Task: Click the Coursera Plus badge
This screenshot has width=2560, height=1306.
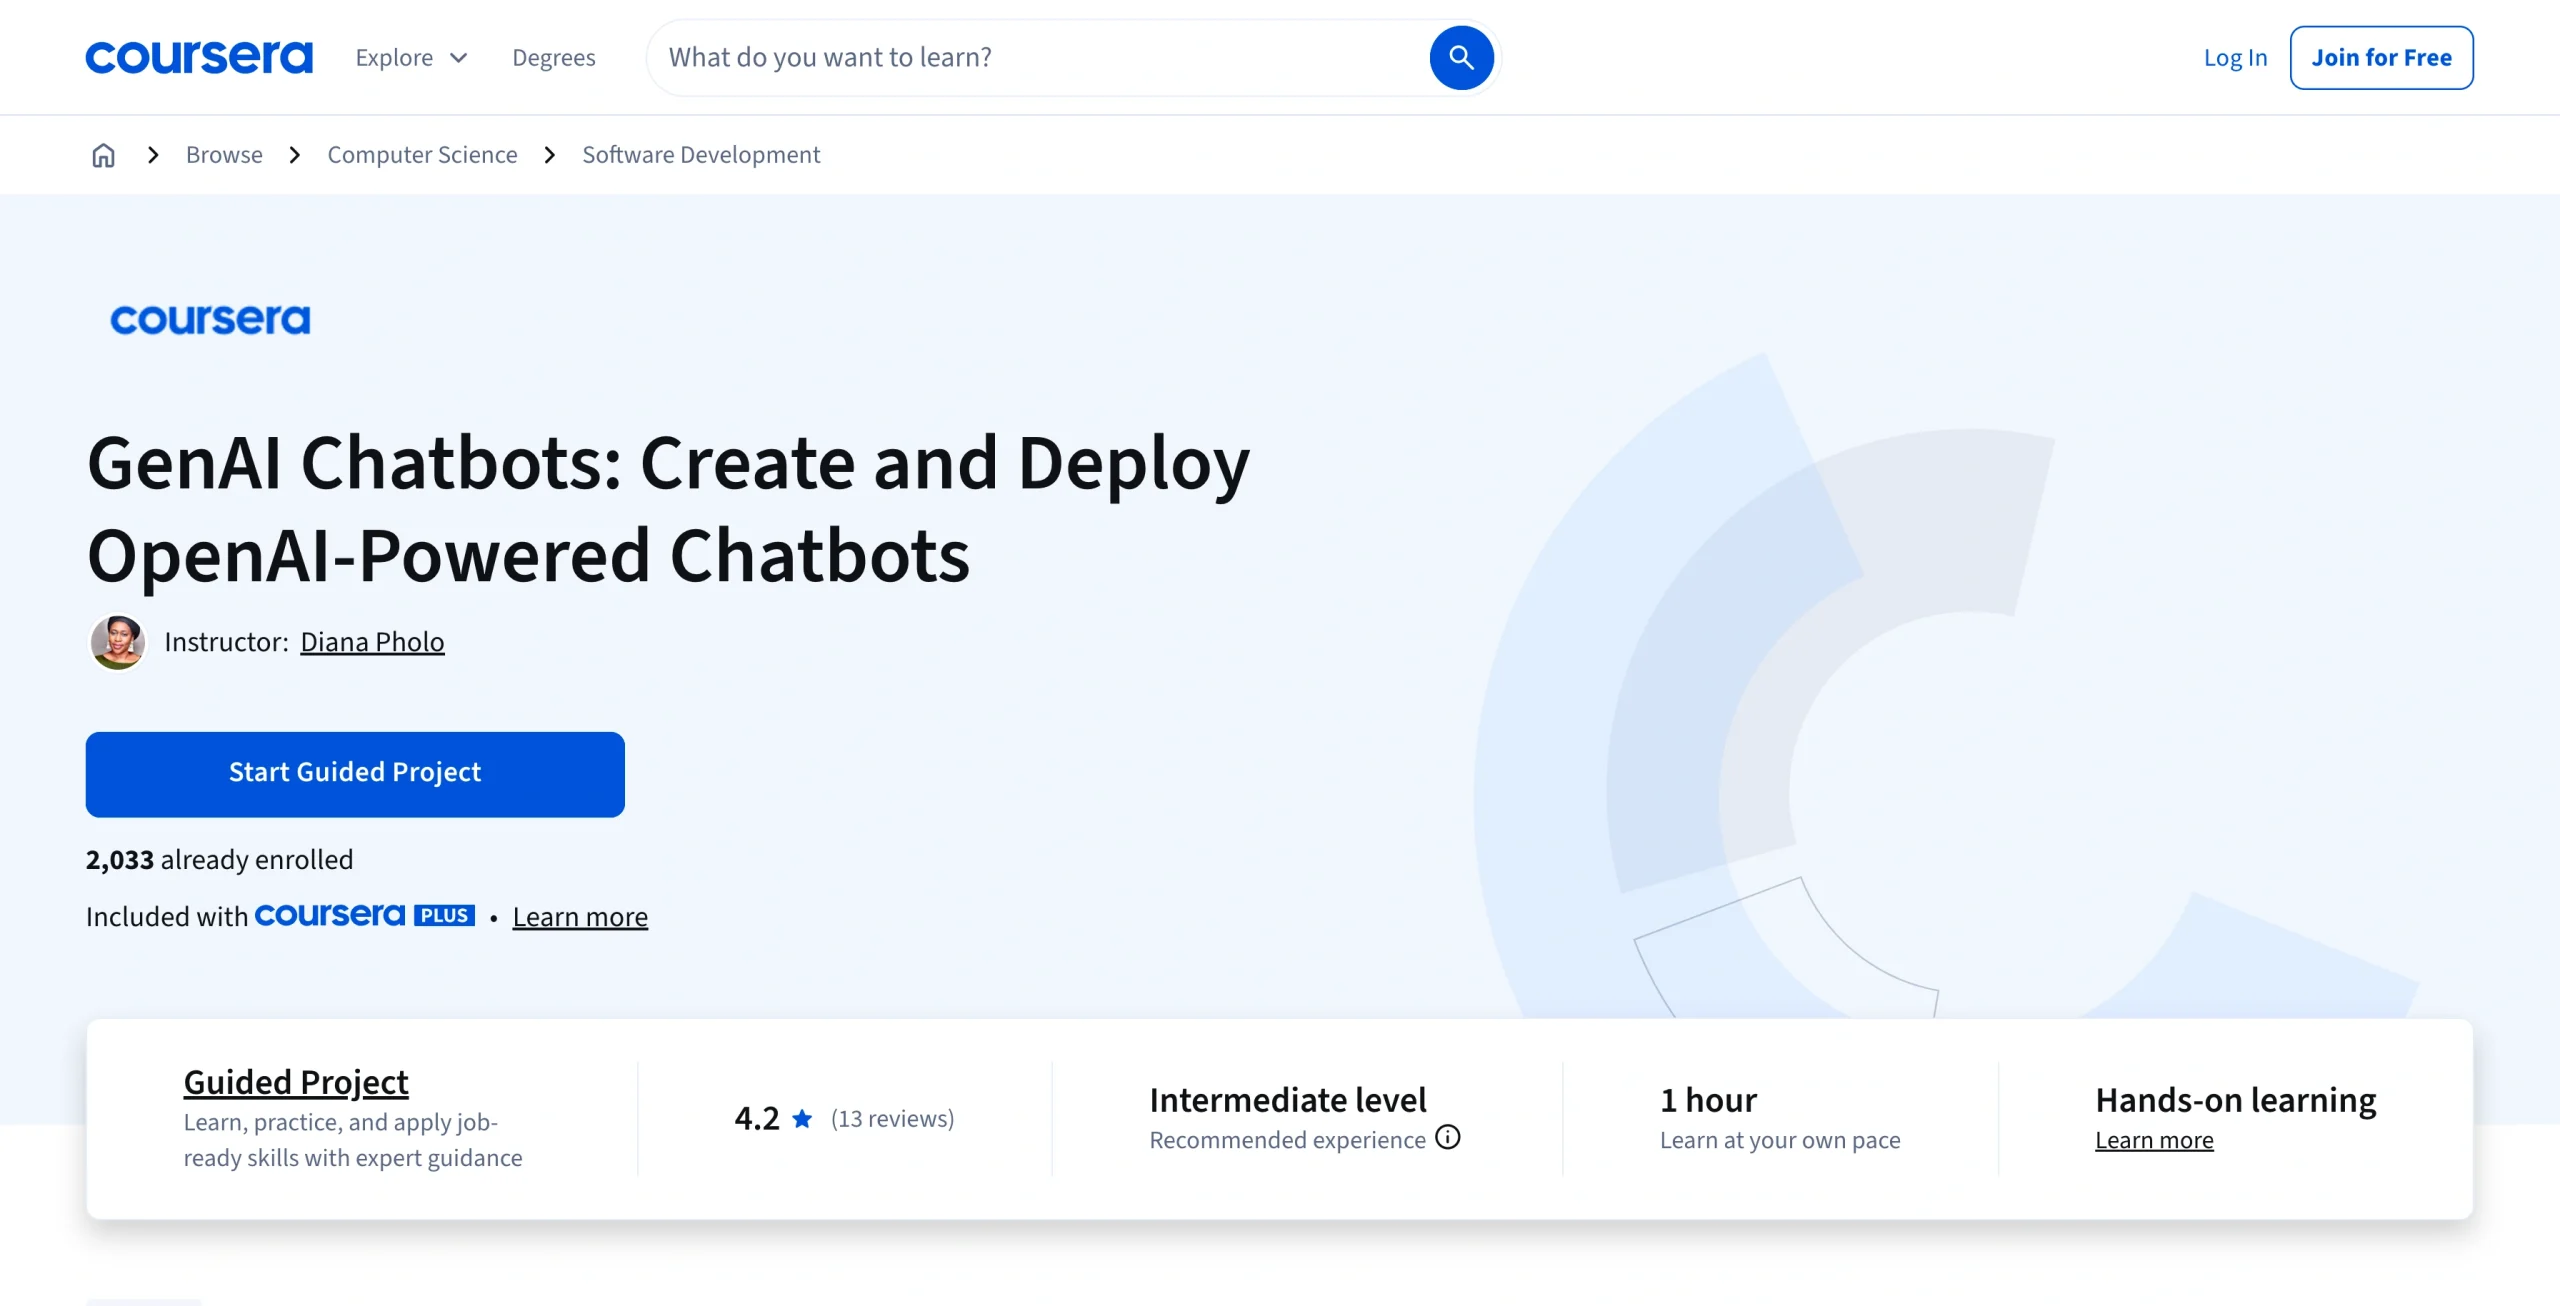Action: point(365,915)
